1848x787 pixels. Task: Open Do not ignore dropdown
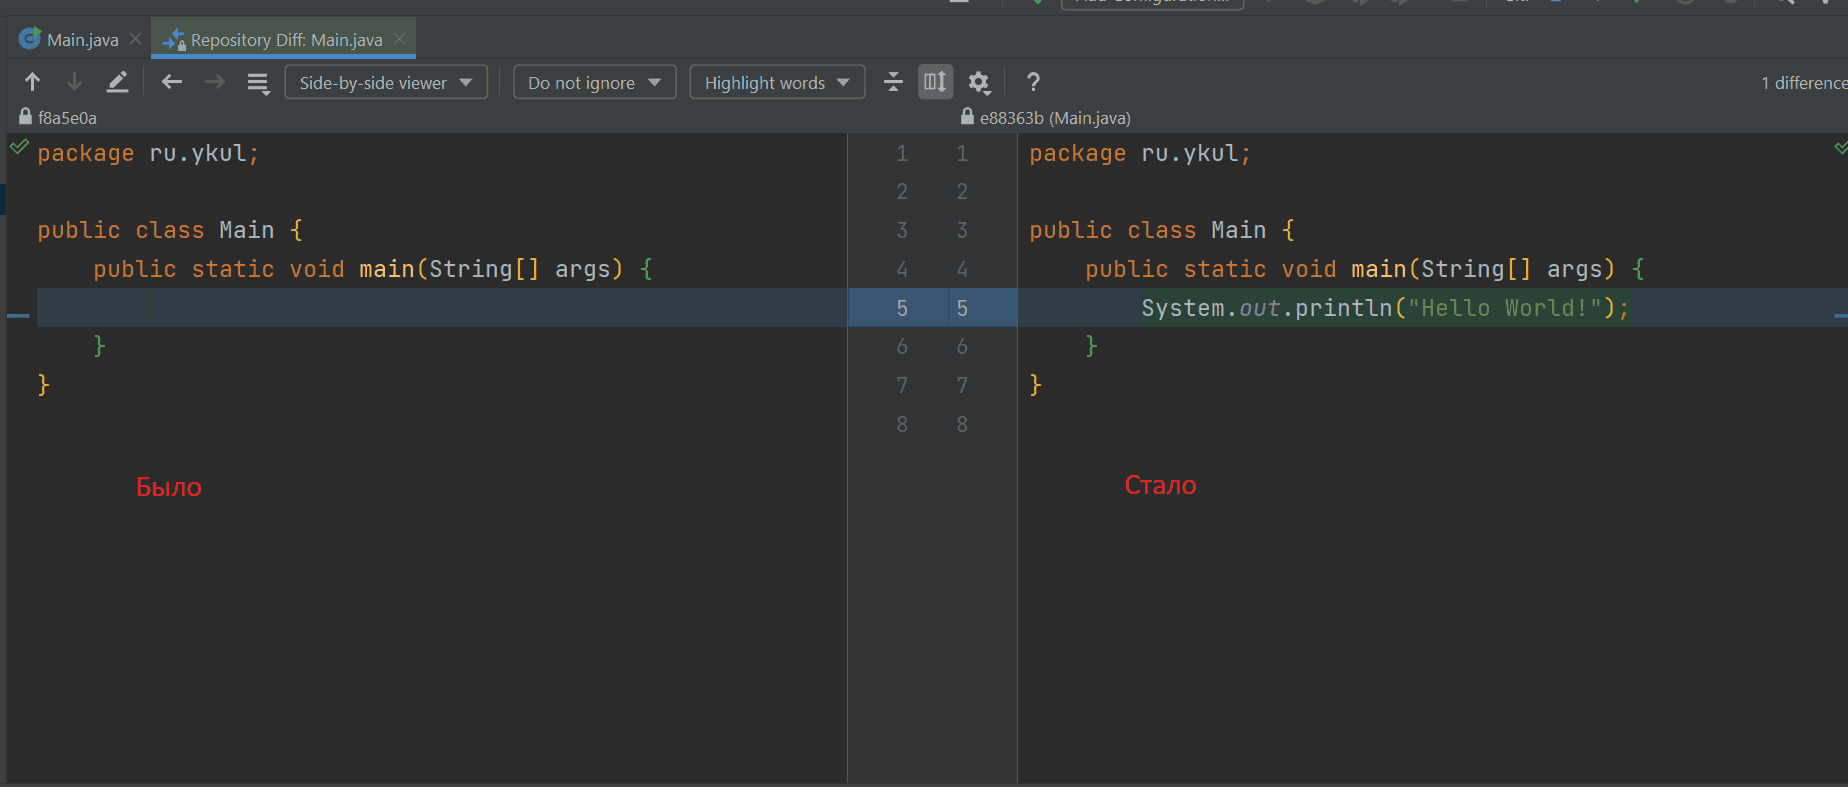click(595, 82)
